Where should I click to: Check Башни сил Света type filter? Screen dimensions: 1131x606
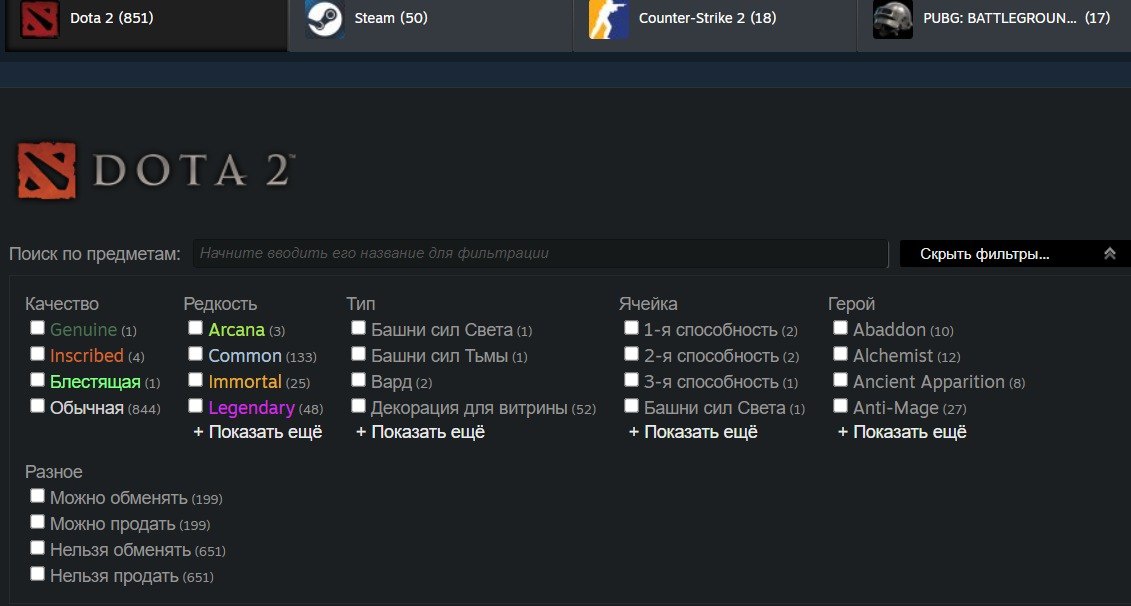tap(358, 328)
